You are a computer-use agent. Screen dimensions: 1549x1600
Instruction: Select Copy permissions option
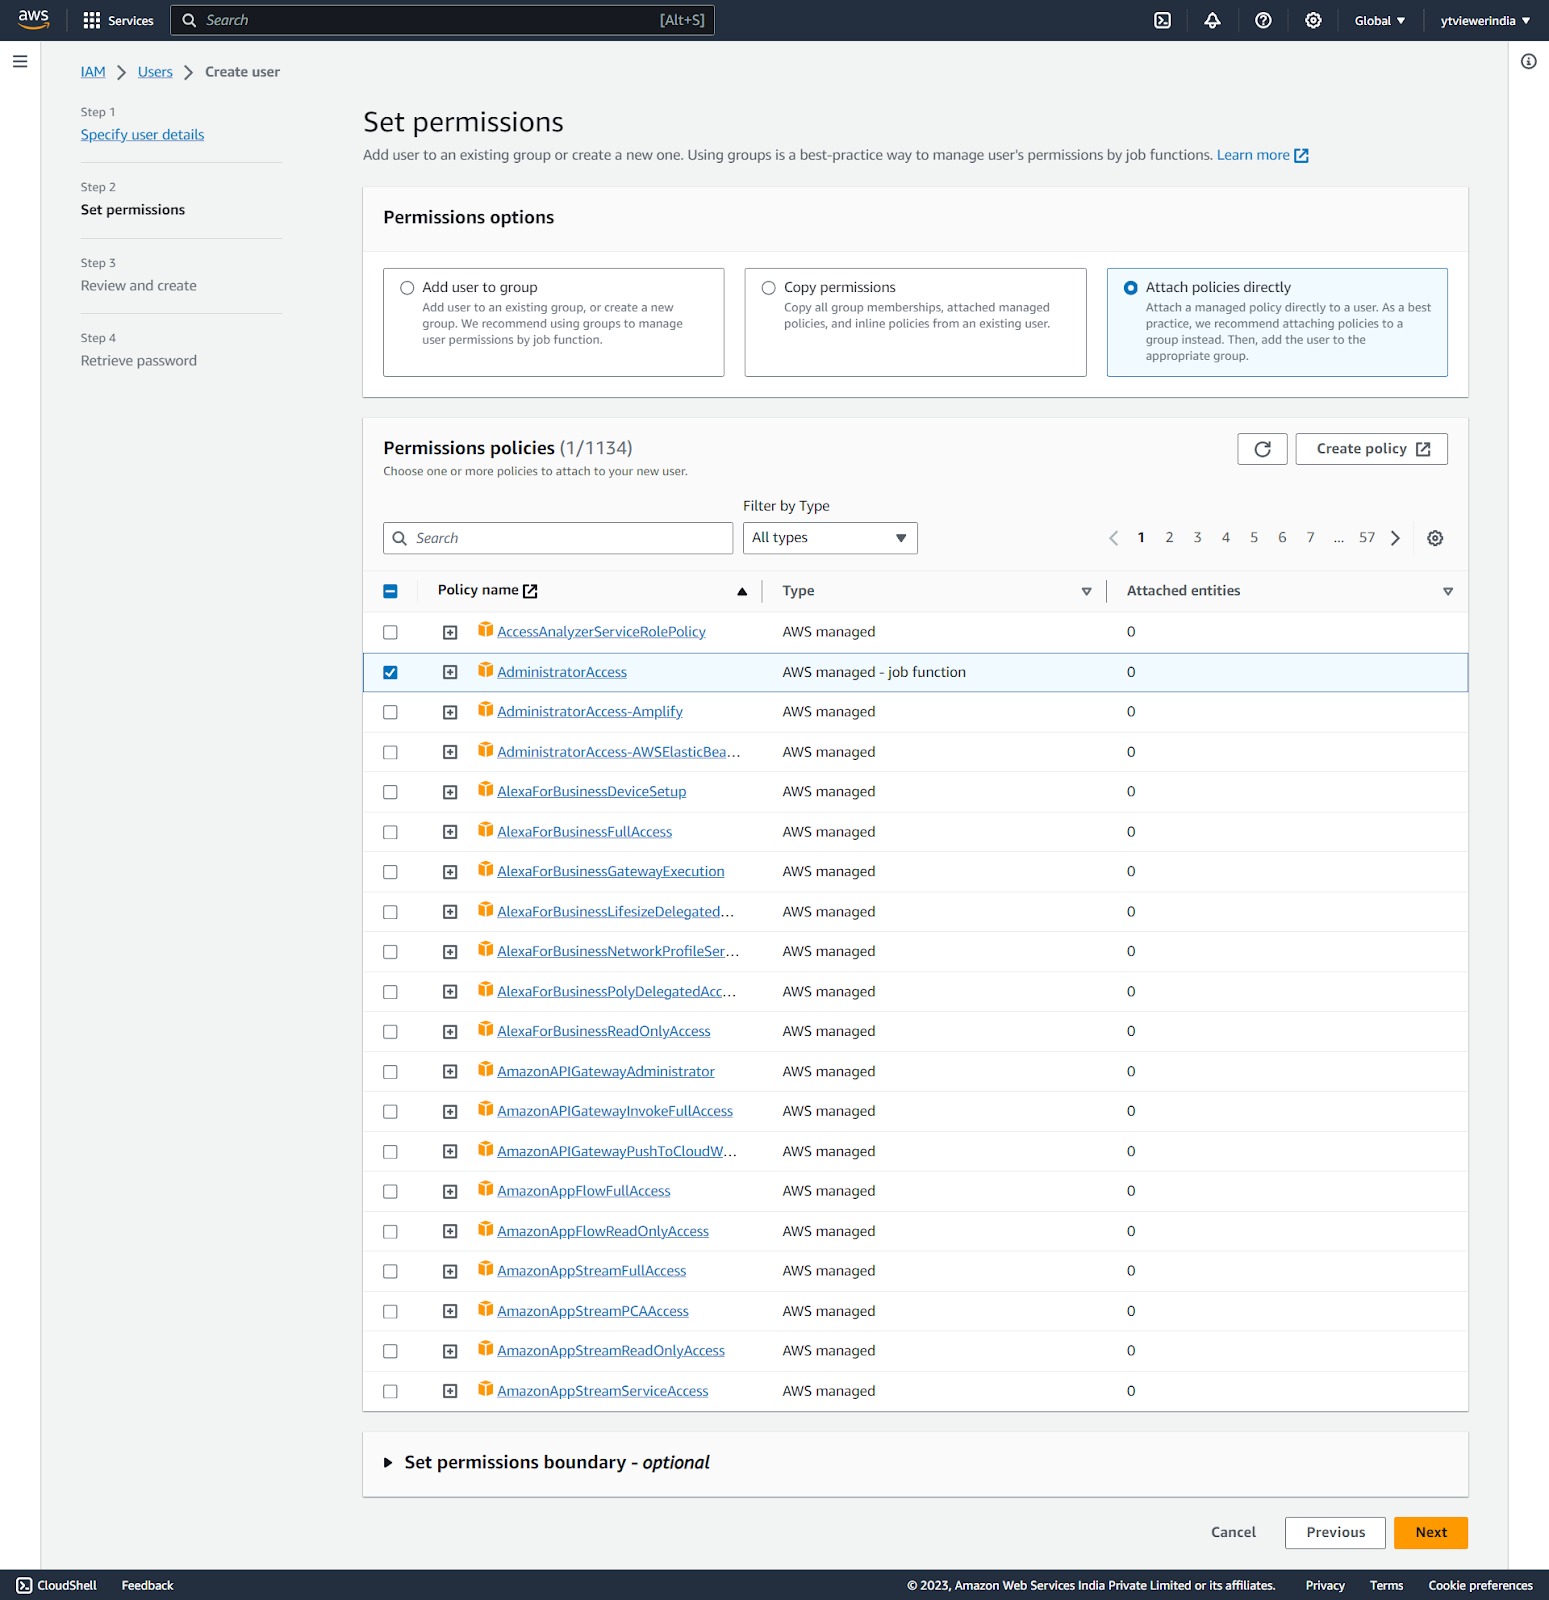[x=768, y=288]
